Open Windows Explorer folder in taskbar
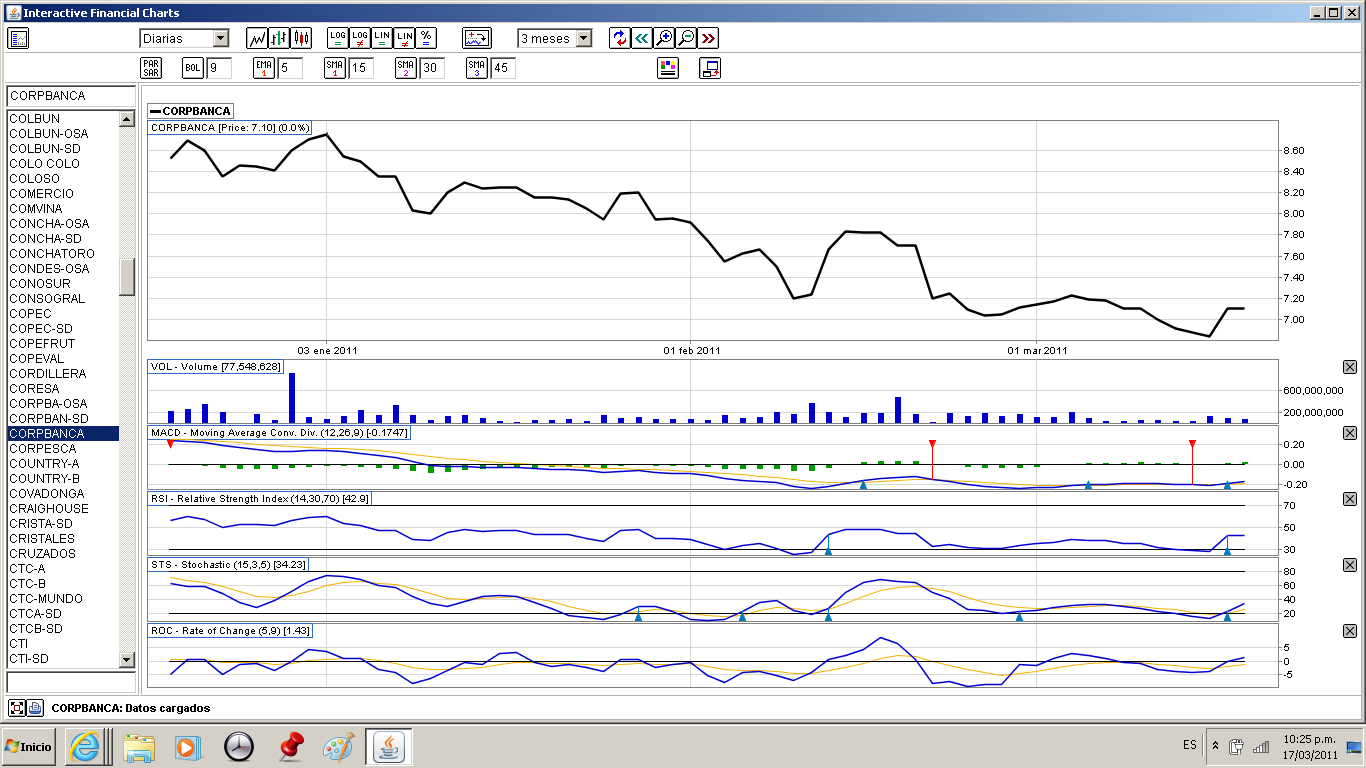Screen dimensions: 1366x768 139,746
